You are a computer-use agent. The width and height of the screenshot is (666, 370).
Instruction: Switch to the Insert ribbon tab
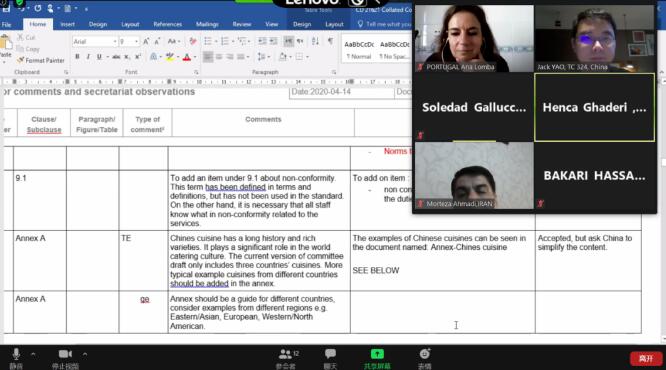click(68, 24)
